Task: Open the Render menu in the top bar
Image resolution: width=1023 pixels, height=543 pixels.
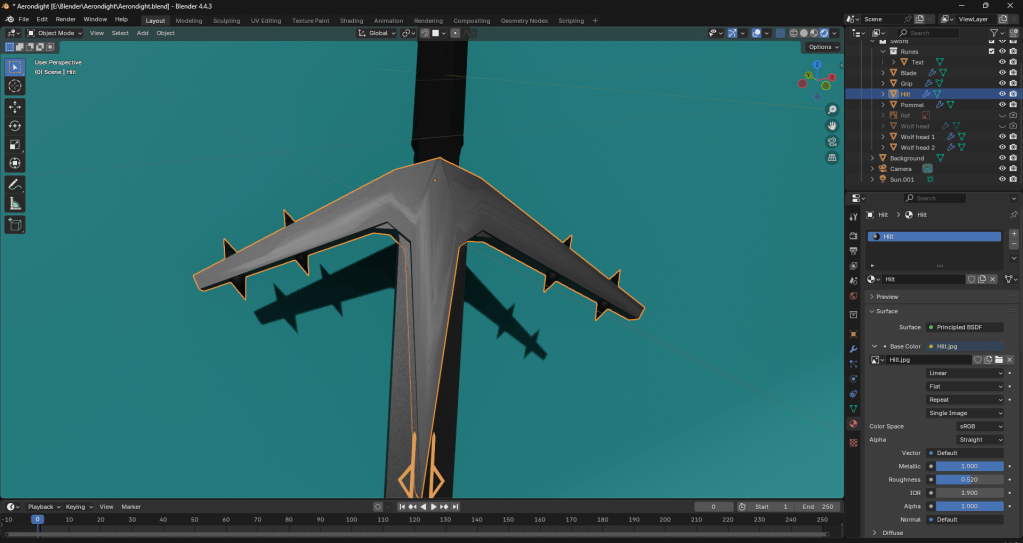Action: pos(65,19)
